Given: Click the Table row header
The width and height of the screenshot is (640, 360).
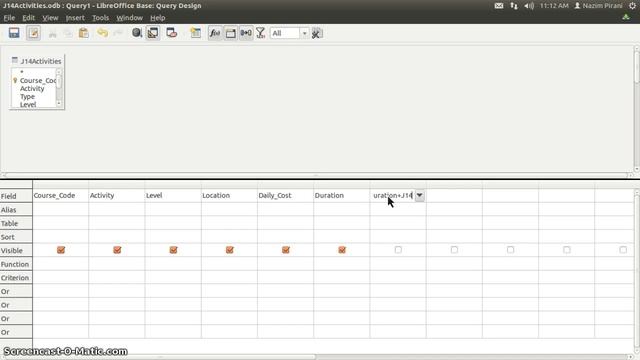Looking at the screenshot, I should pos(16,223).
